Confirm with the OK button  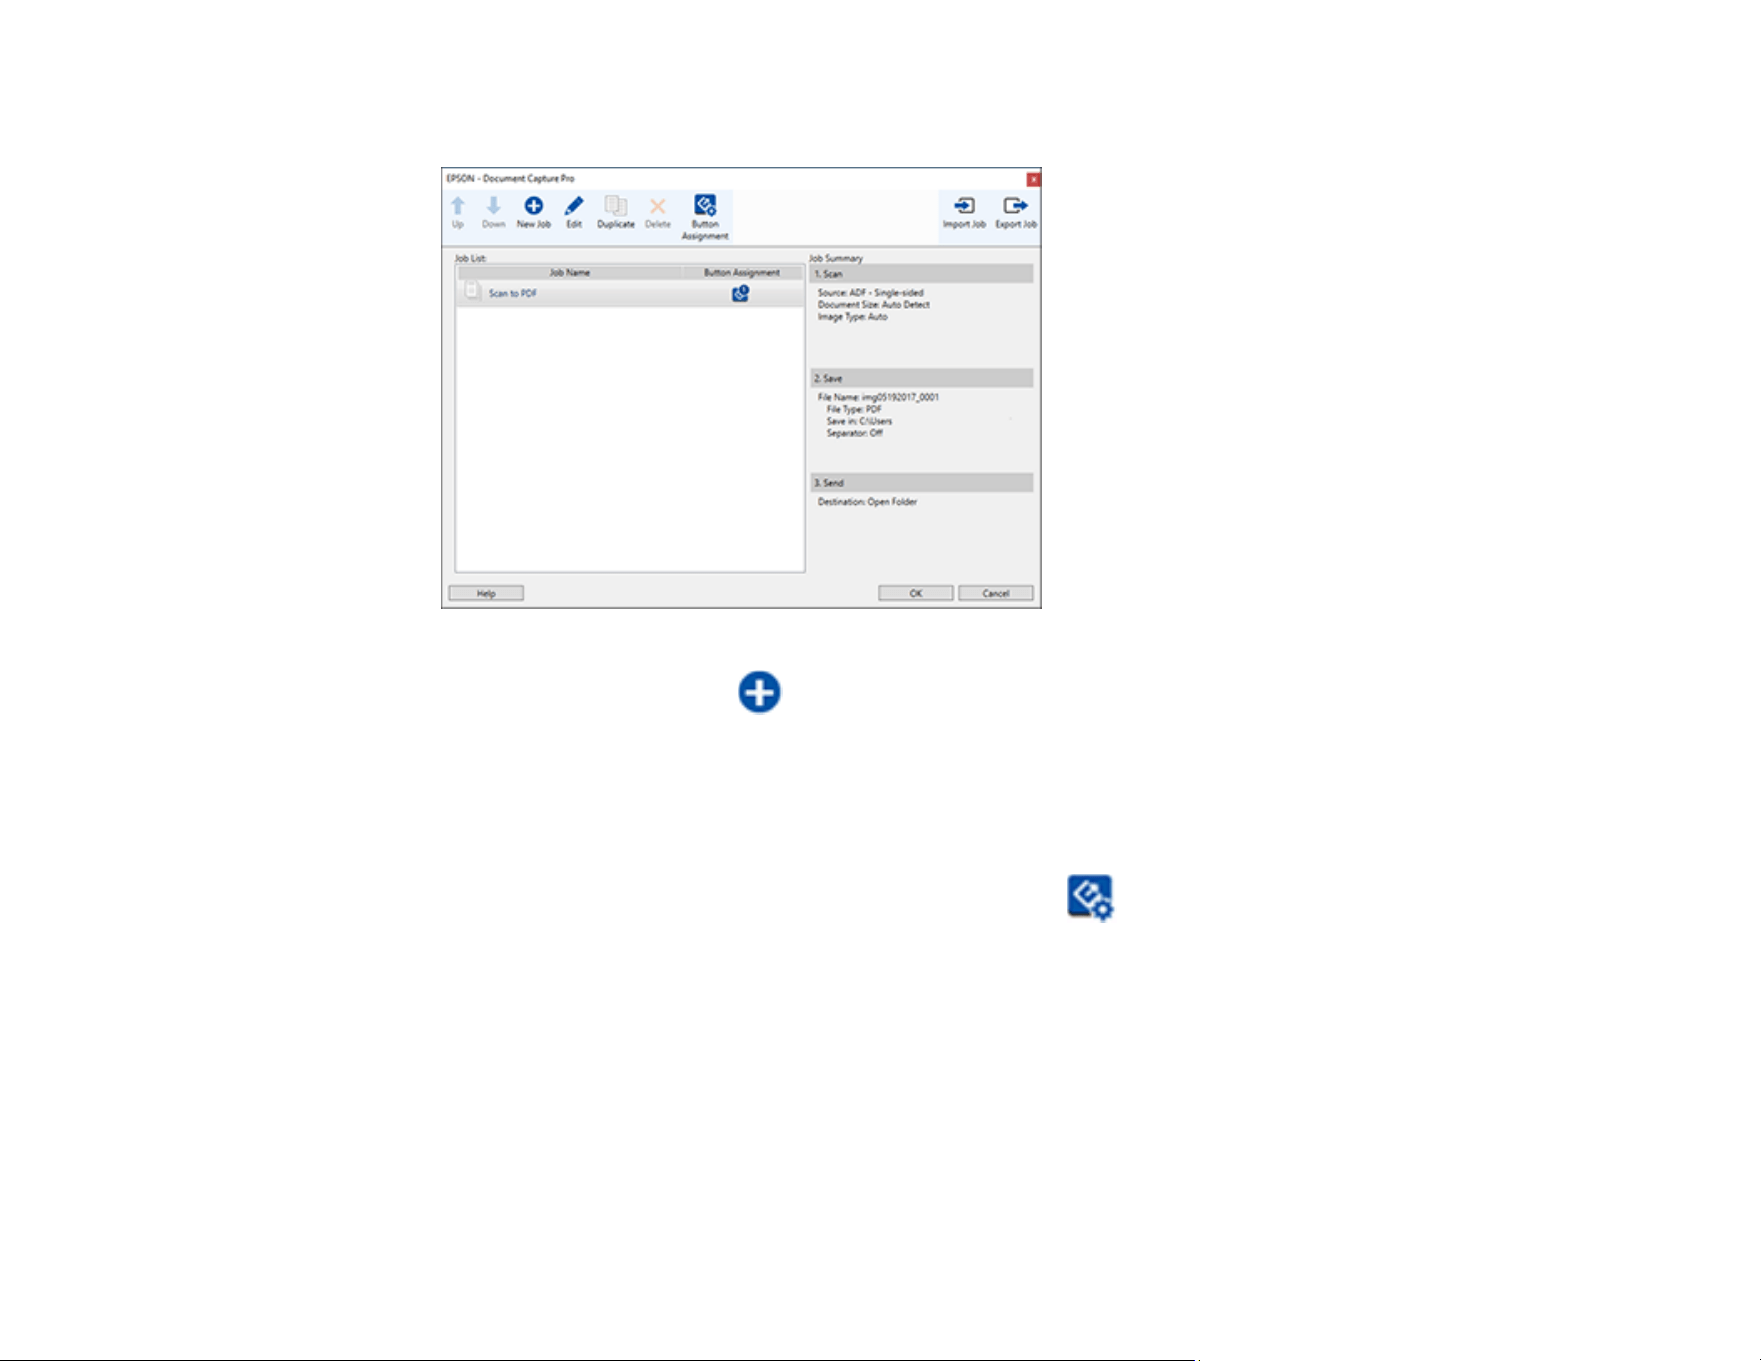(916, 594)
